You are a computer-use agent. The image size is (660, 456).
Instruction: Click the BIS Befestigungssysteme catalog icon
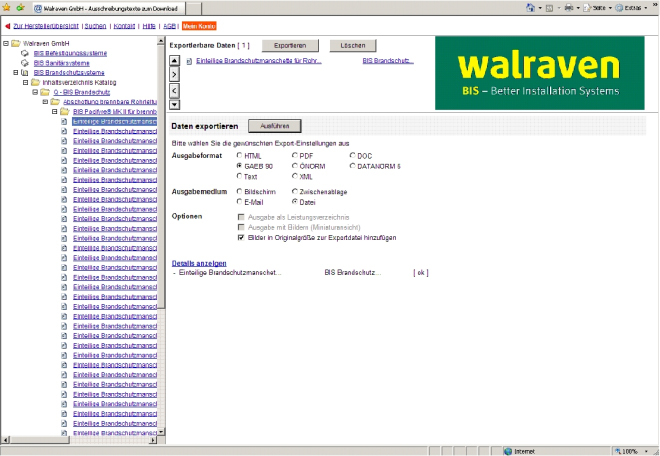coord(25,53)
